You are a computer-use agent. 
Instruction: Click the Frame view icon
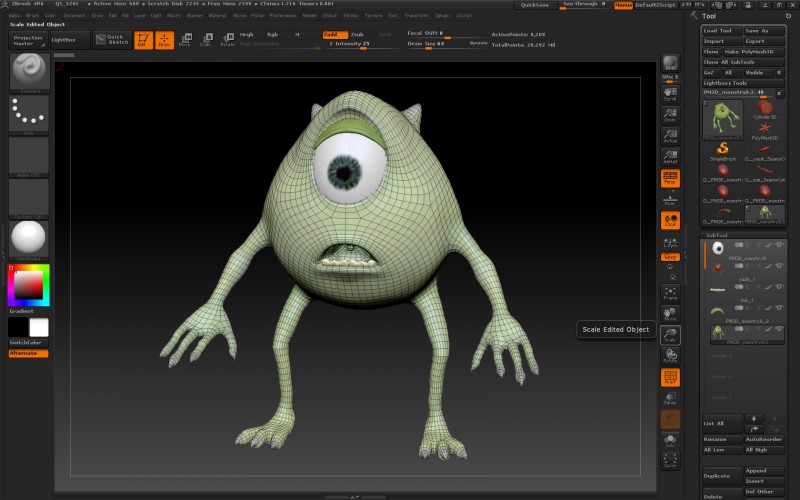tap(670, 294)
